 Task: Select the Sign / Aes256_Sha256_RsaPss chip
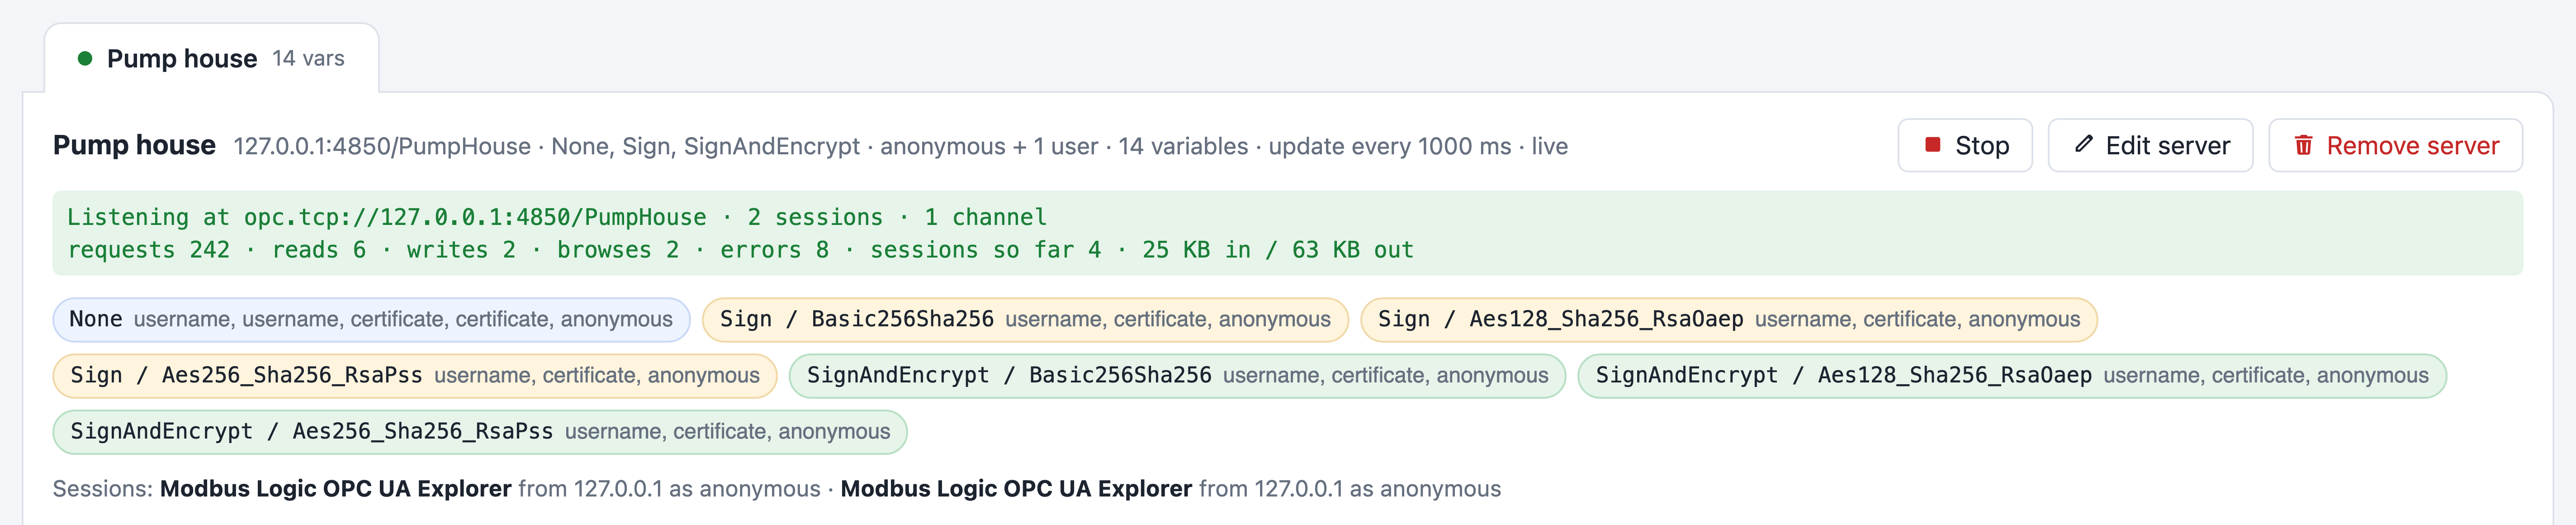pos(415,376)
